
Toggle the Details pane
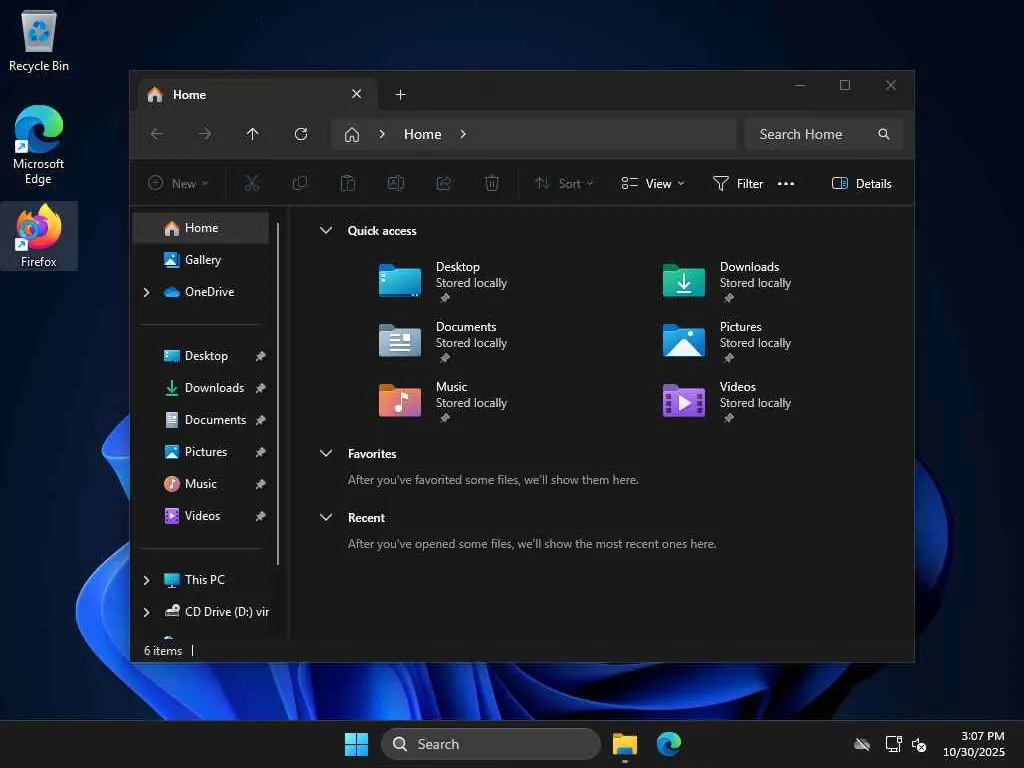(861, 183)
